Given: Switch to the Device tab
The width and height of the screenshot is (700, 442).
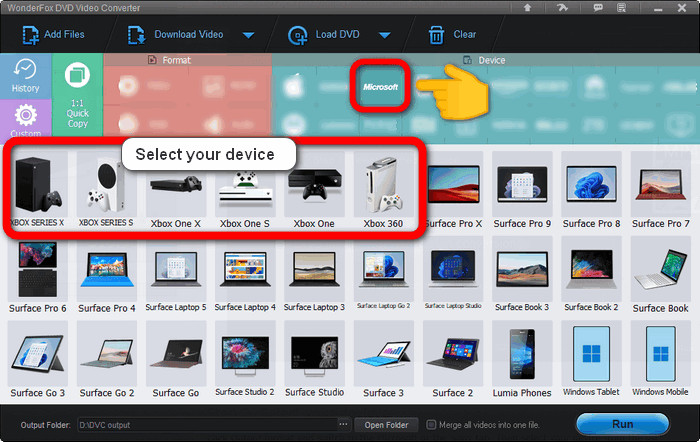Looking at the screenshot, I should point(484,60).
